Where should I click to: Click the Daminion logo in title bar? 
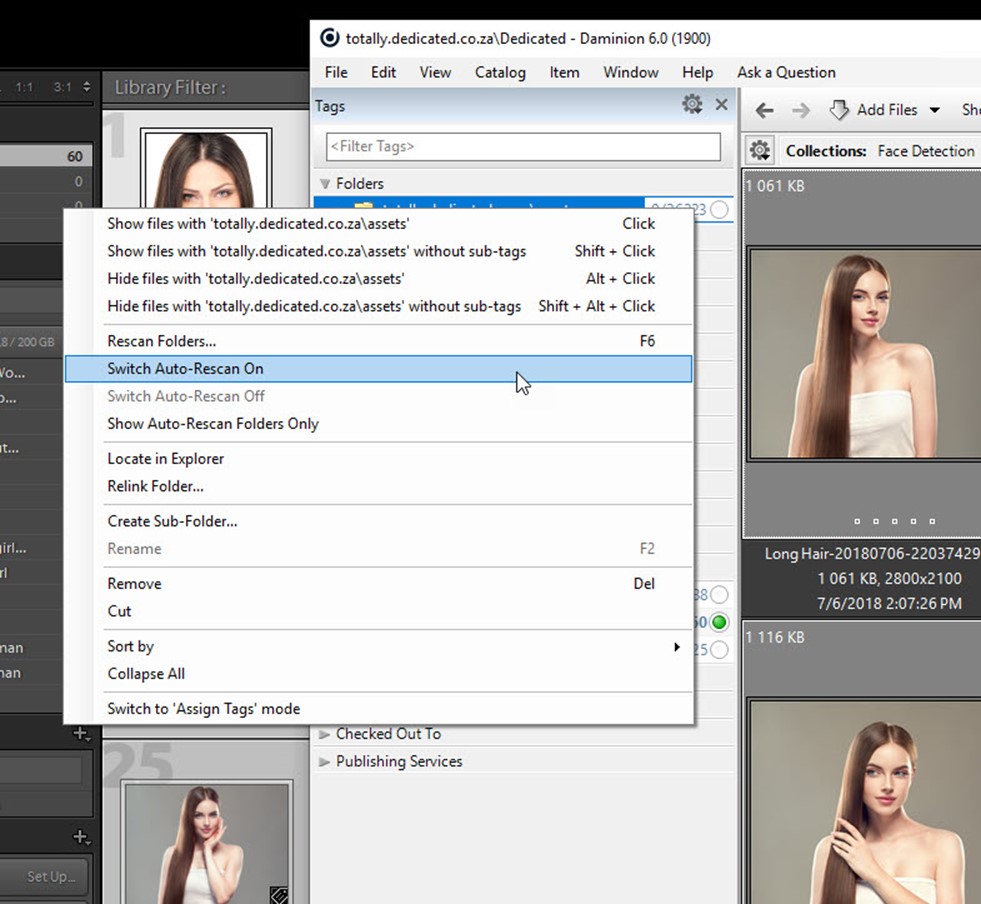click(329, 38)
